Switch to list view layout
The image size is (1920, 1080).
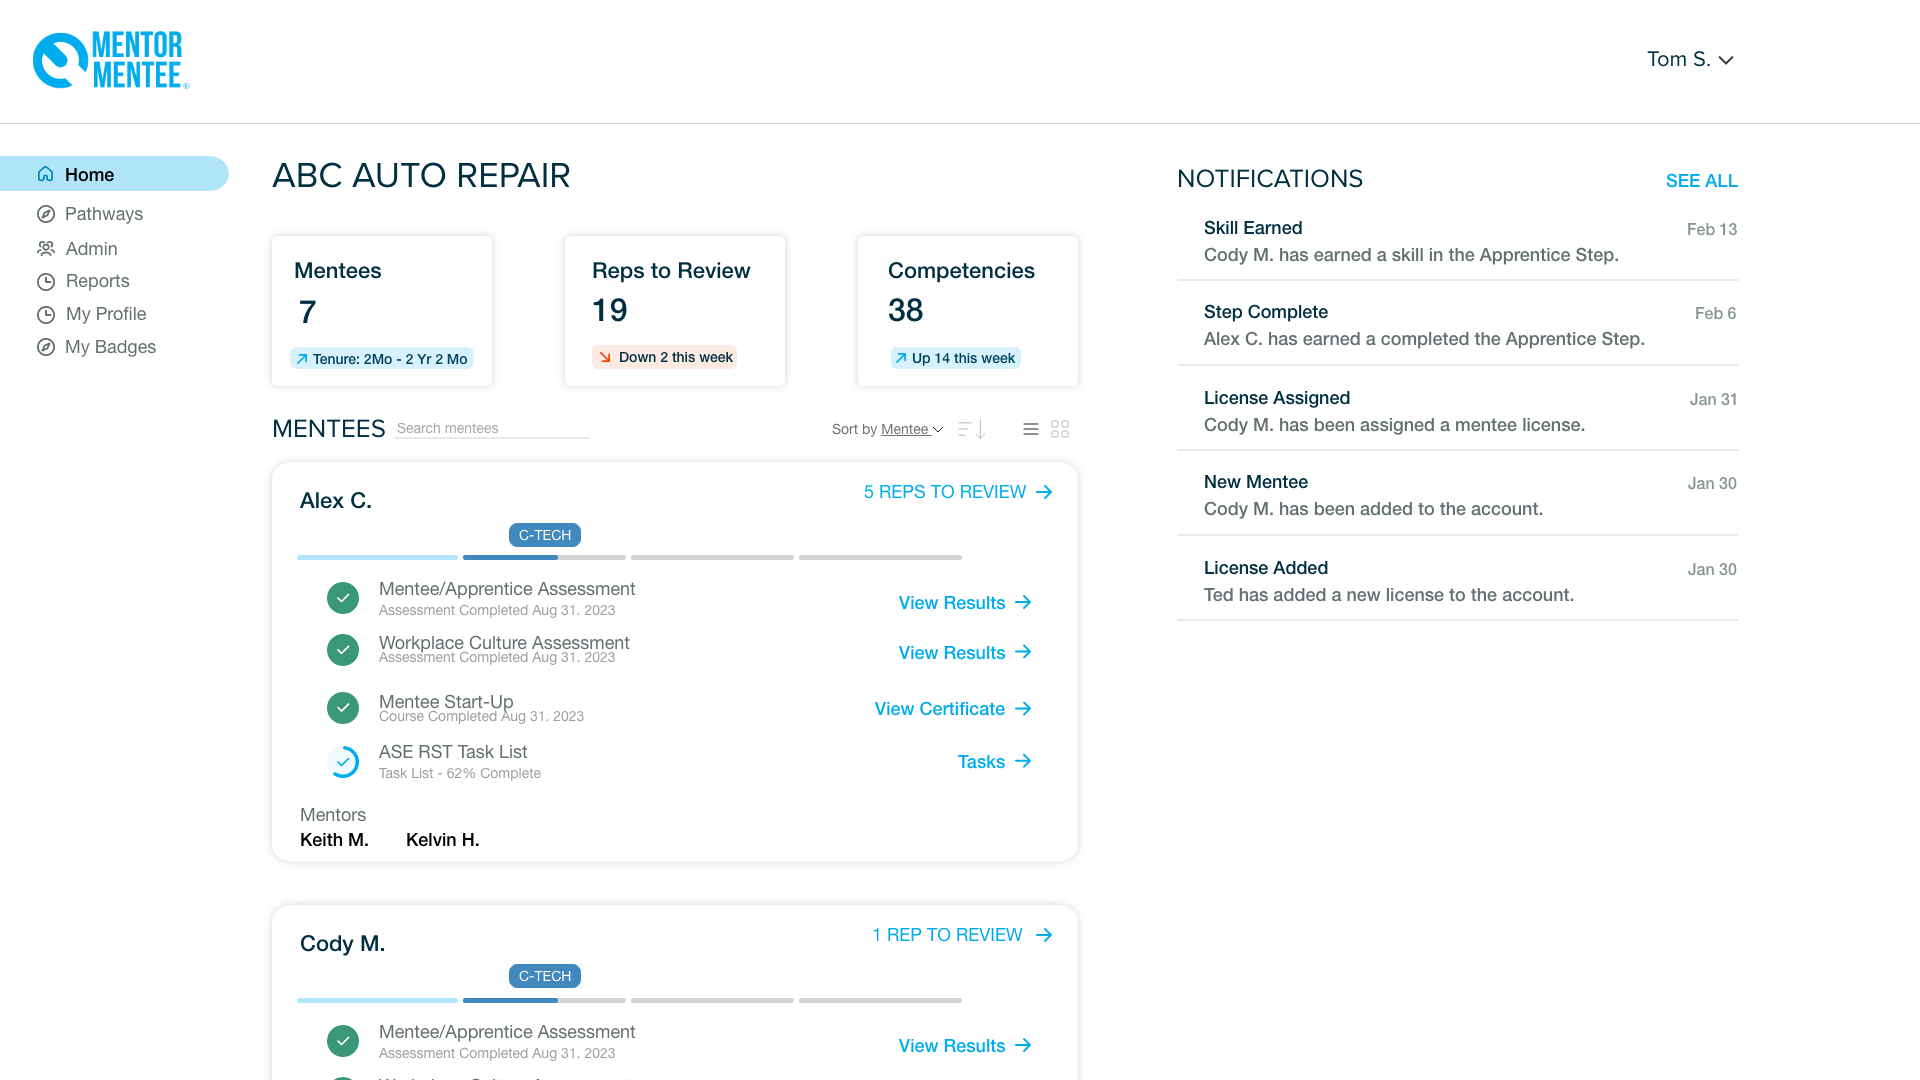point(1031,429)
